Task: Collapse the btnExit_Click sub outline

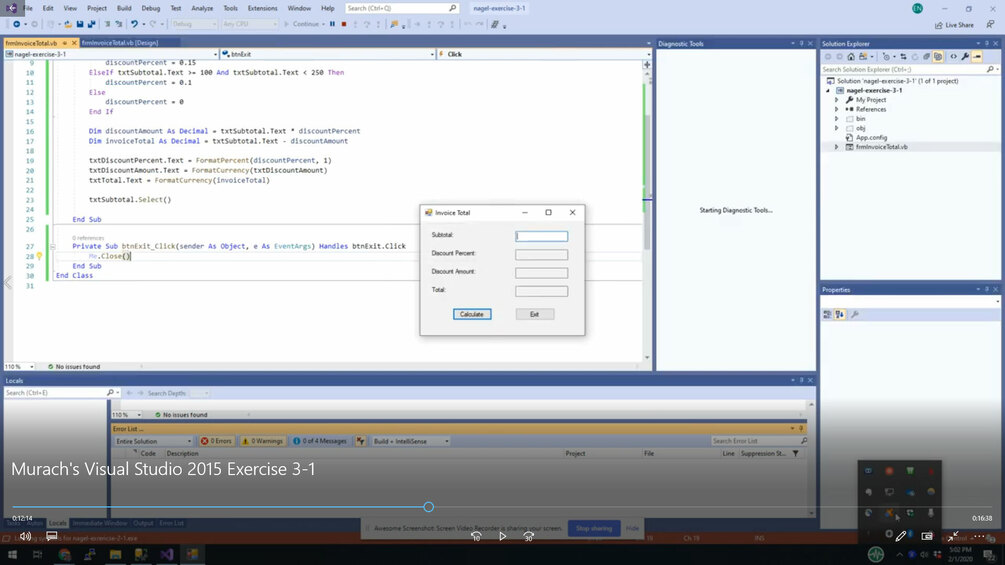Action: [x=53, y=247]
